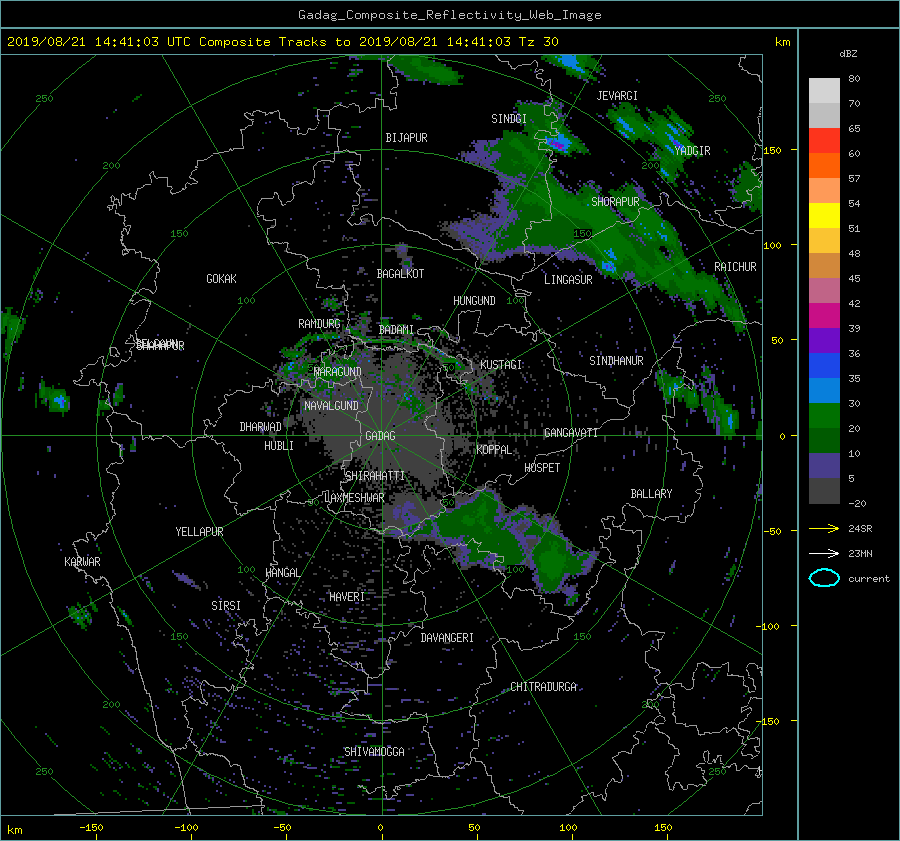The image size is (900, 841).
Task: Click the YADGIR city label
Action: (692, 151)
